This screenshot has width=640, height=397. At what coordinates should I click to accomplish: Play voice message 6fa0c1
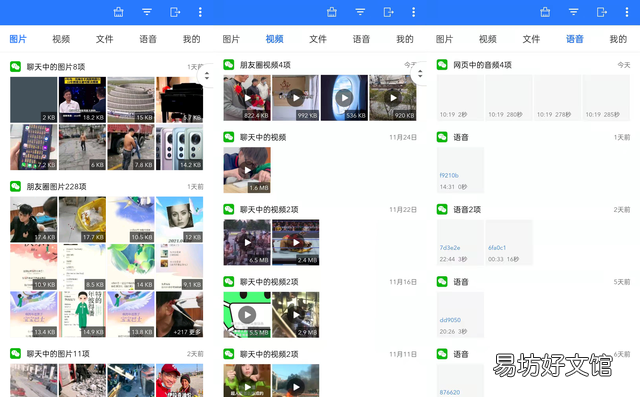click(509, 242)
